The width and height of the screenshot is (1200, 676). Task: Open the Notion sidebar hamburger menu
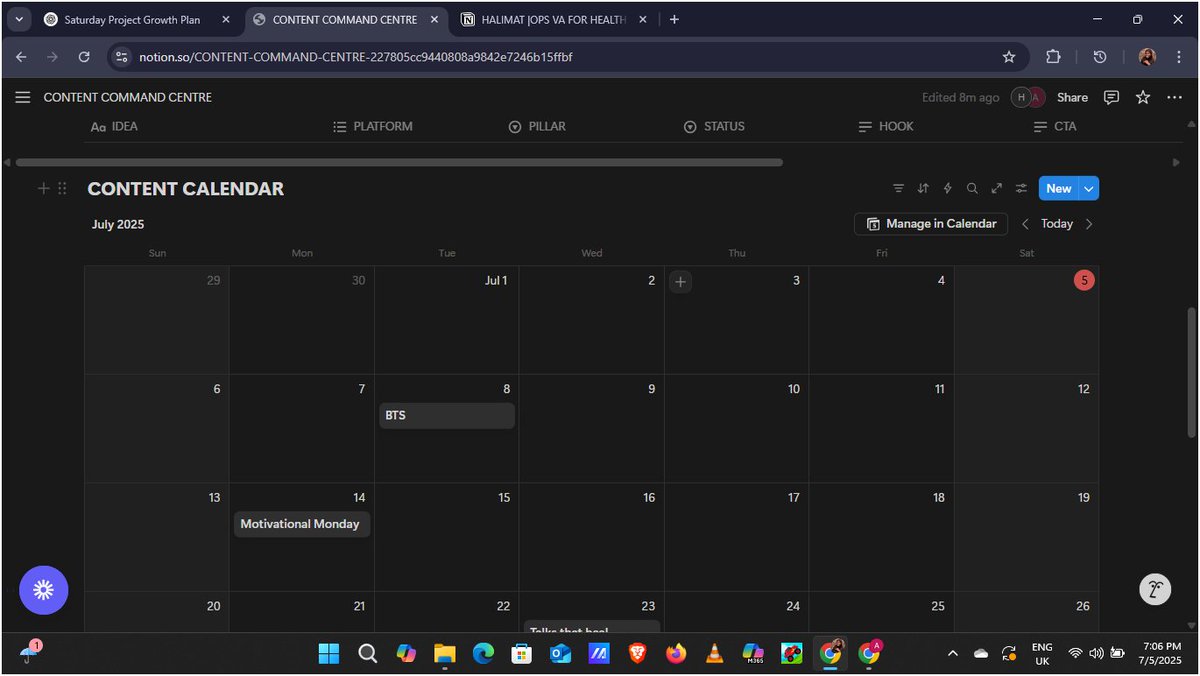point(22,97)
